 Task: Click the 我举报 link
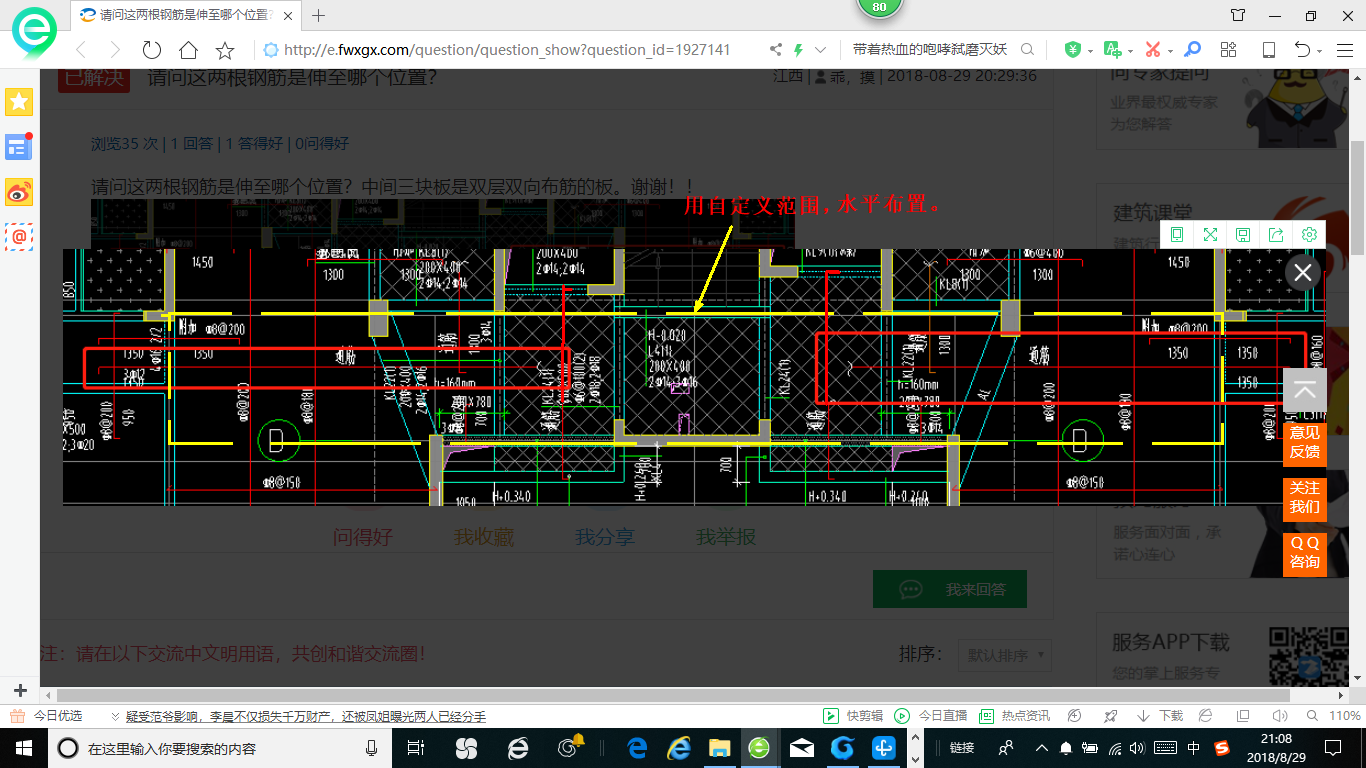tap(726, 537)
